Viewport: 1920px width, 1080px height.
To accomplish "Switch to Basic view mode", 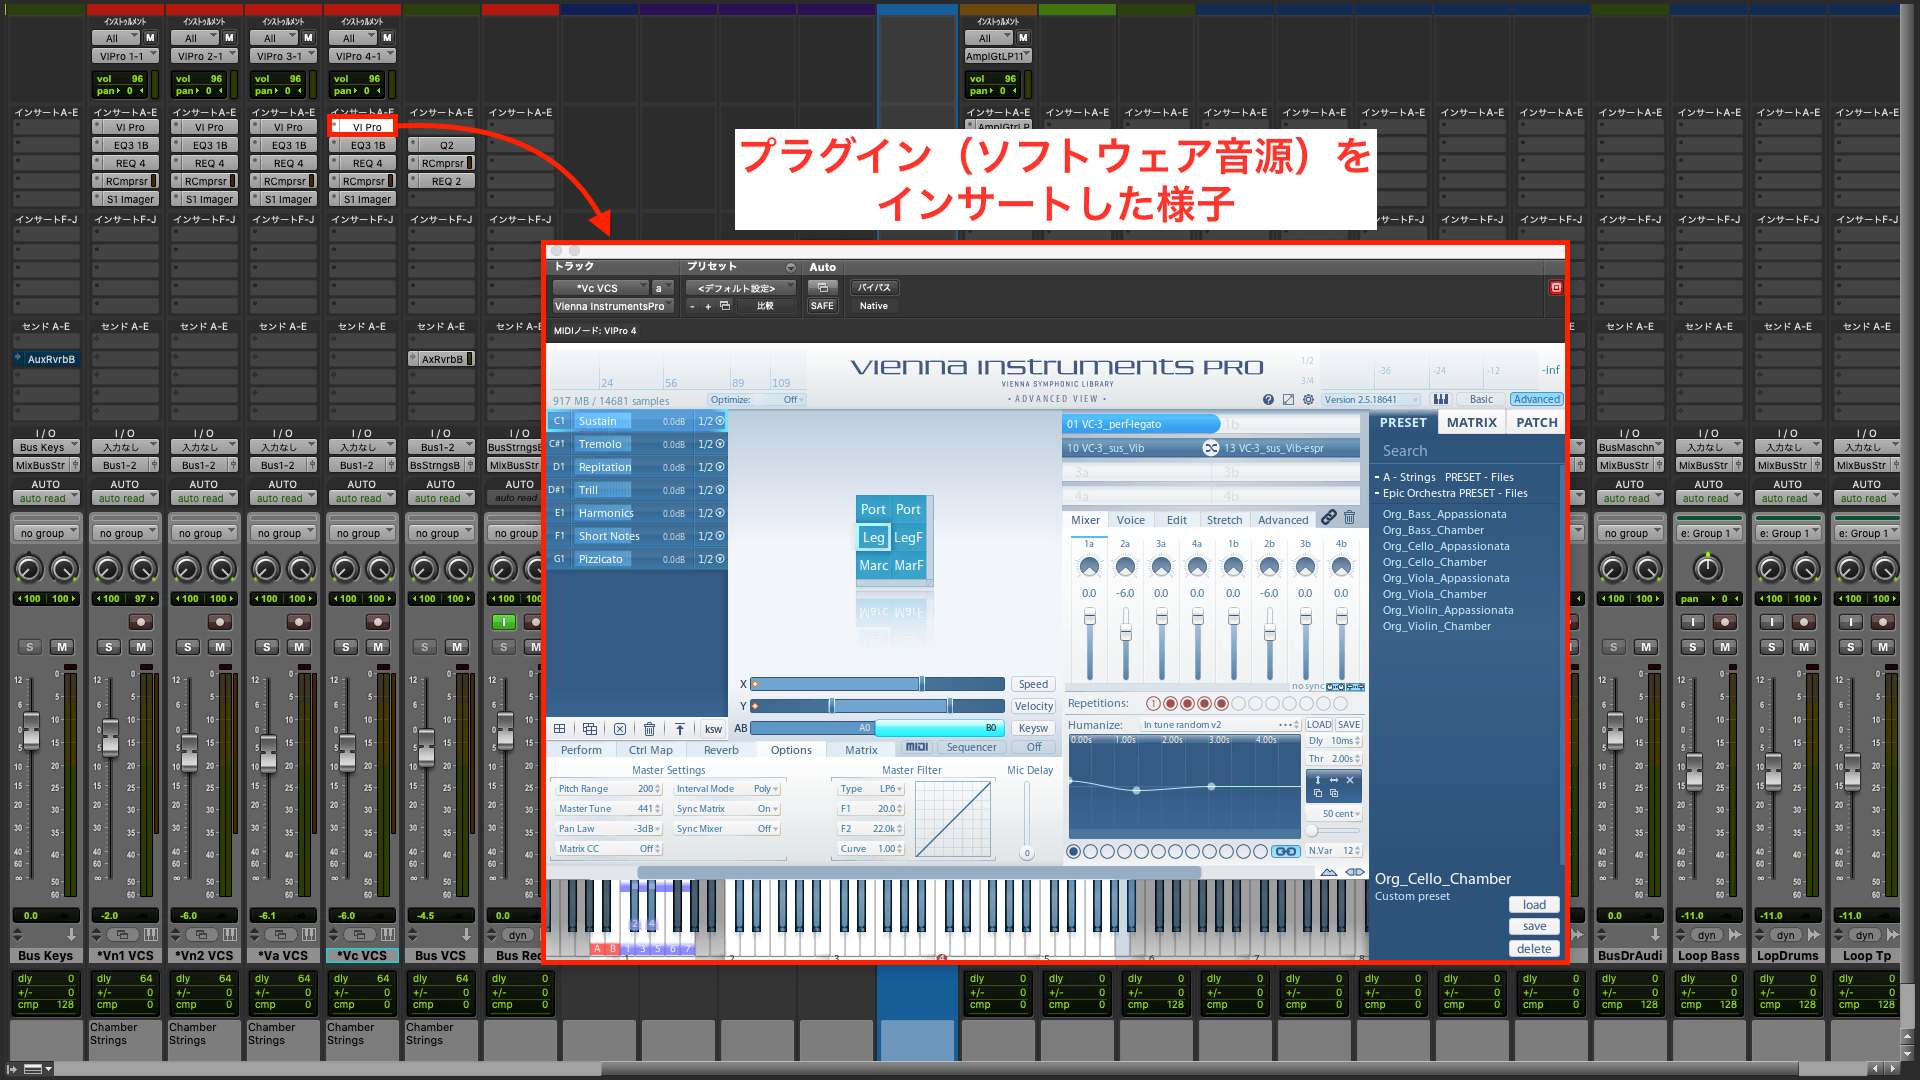I will [1481, 399].
